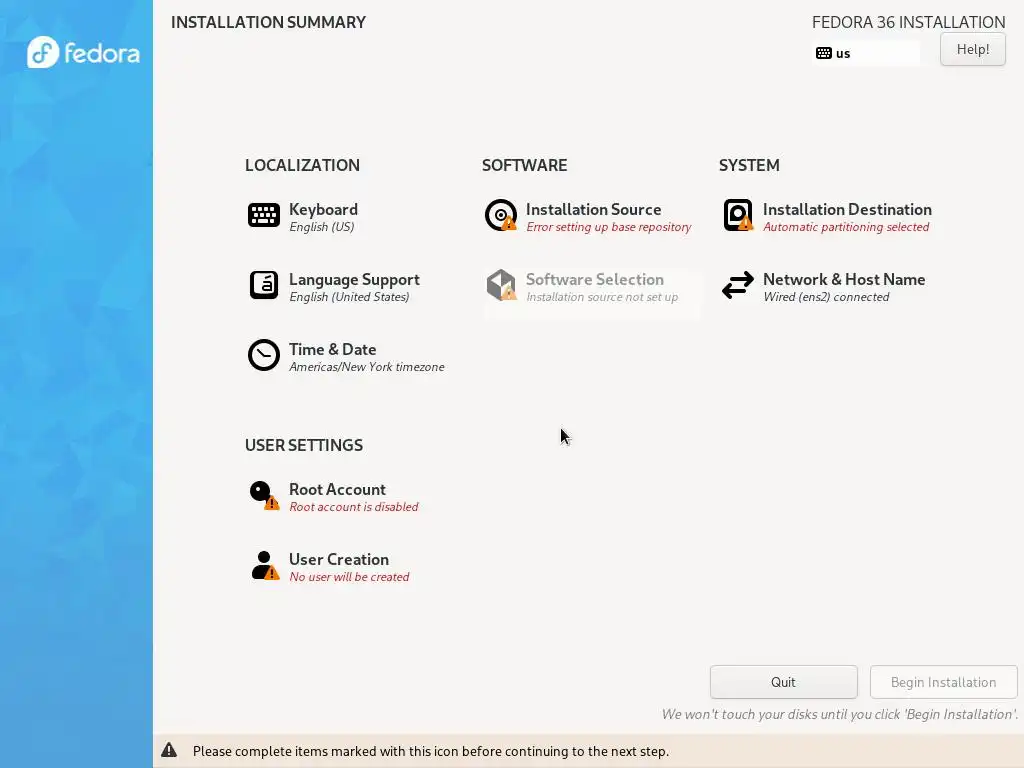Click the Quit button

click(x=783, y=682)
